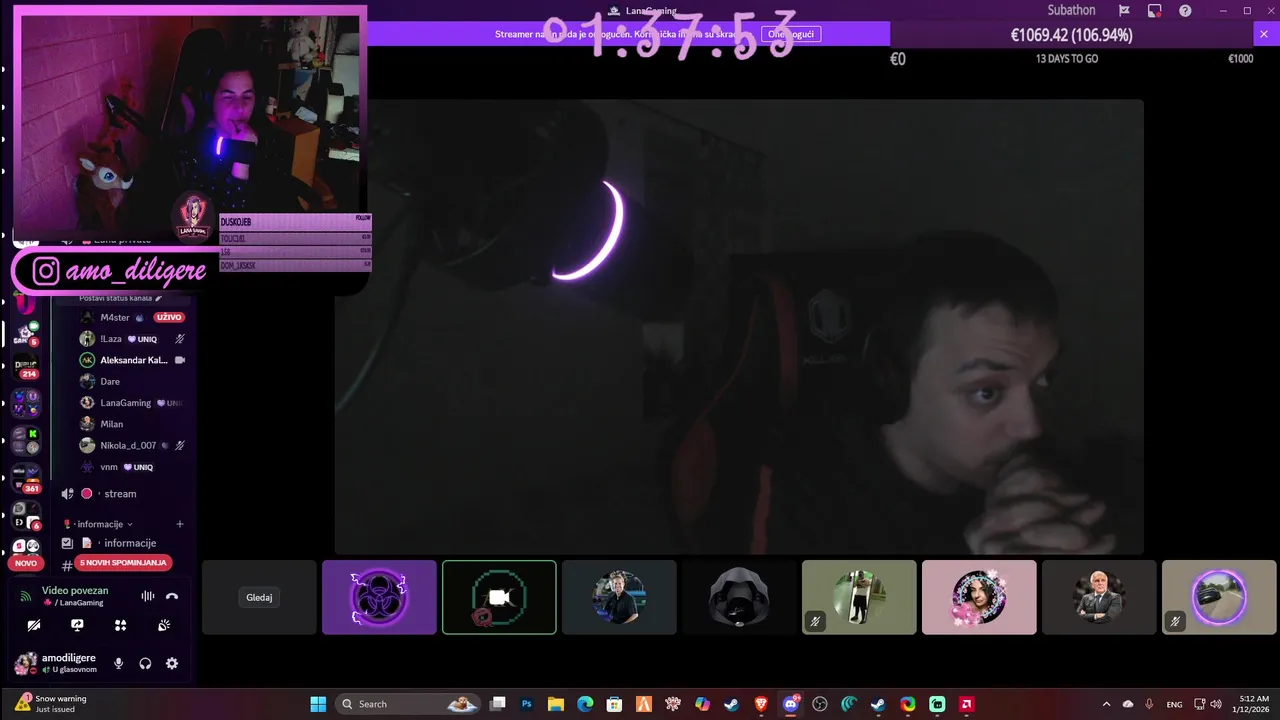Image resolution: width=1280 pixels, height=720 pixels.
Task: Open the AMD software taskbar icon
Action: point(967,704)
